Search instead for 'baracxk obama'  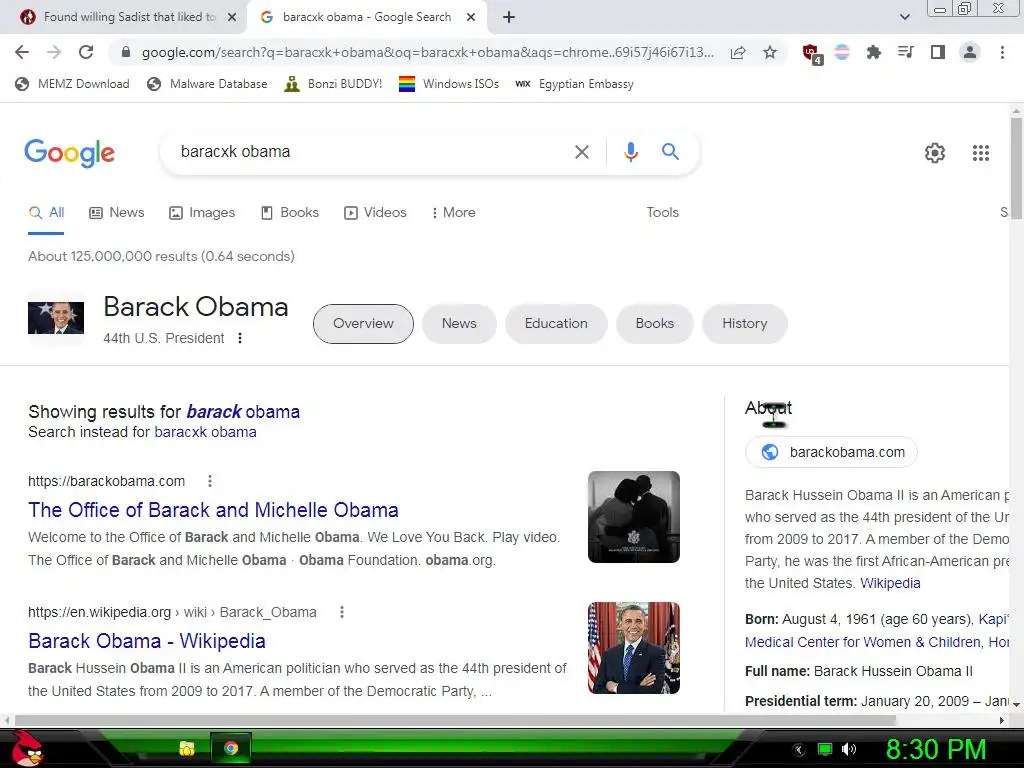click(x=205, y=432)
